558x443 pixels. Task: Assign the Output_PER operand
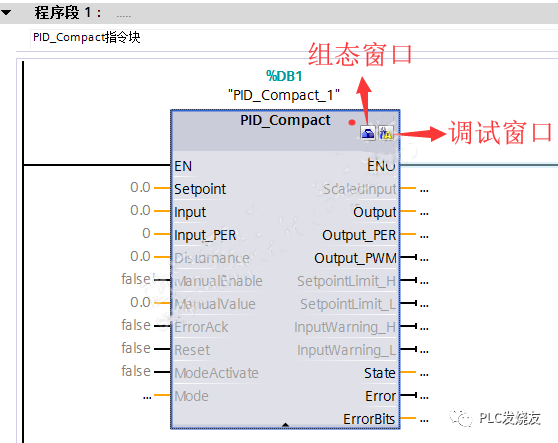pyautogui.click(x=424, y=237)
